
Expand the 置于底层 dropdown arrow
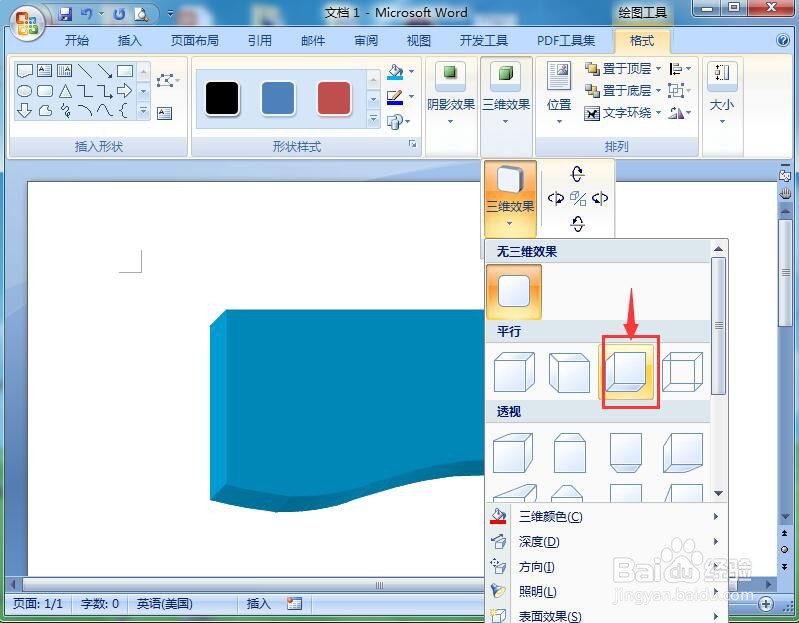(658, 91)
